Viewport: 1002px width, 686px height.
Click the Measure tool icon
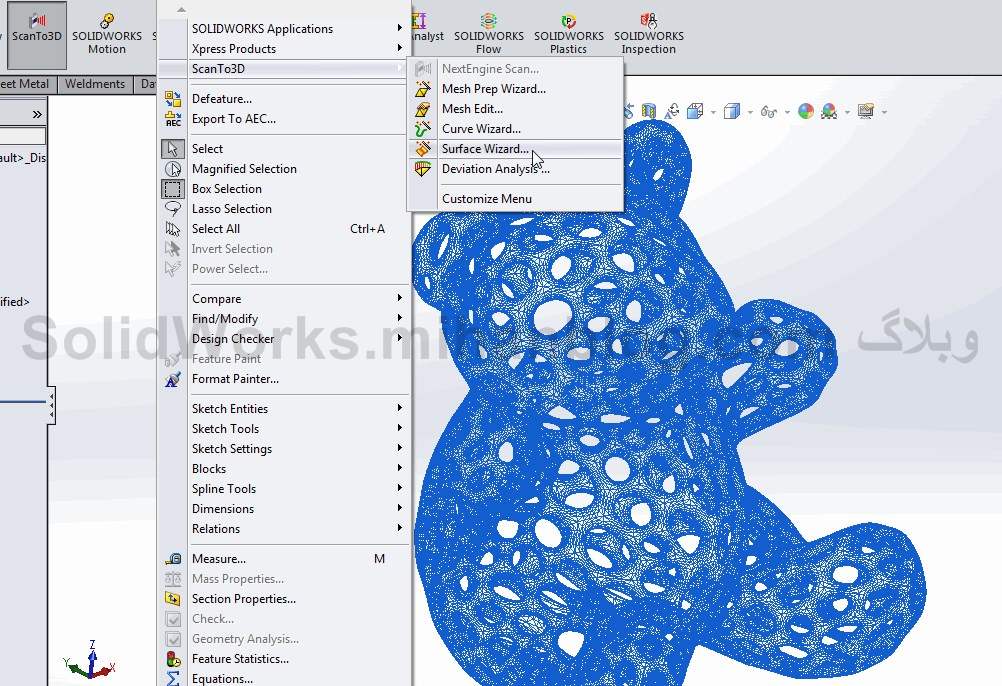click(173, 559)
